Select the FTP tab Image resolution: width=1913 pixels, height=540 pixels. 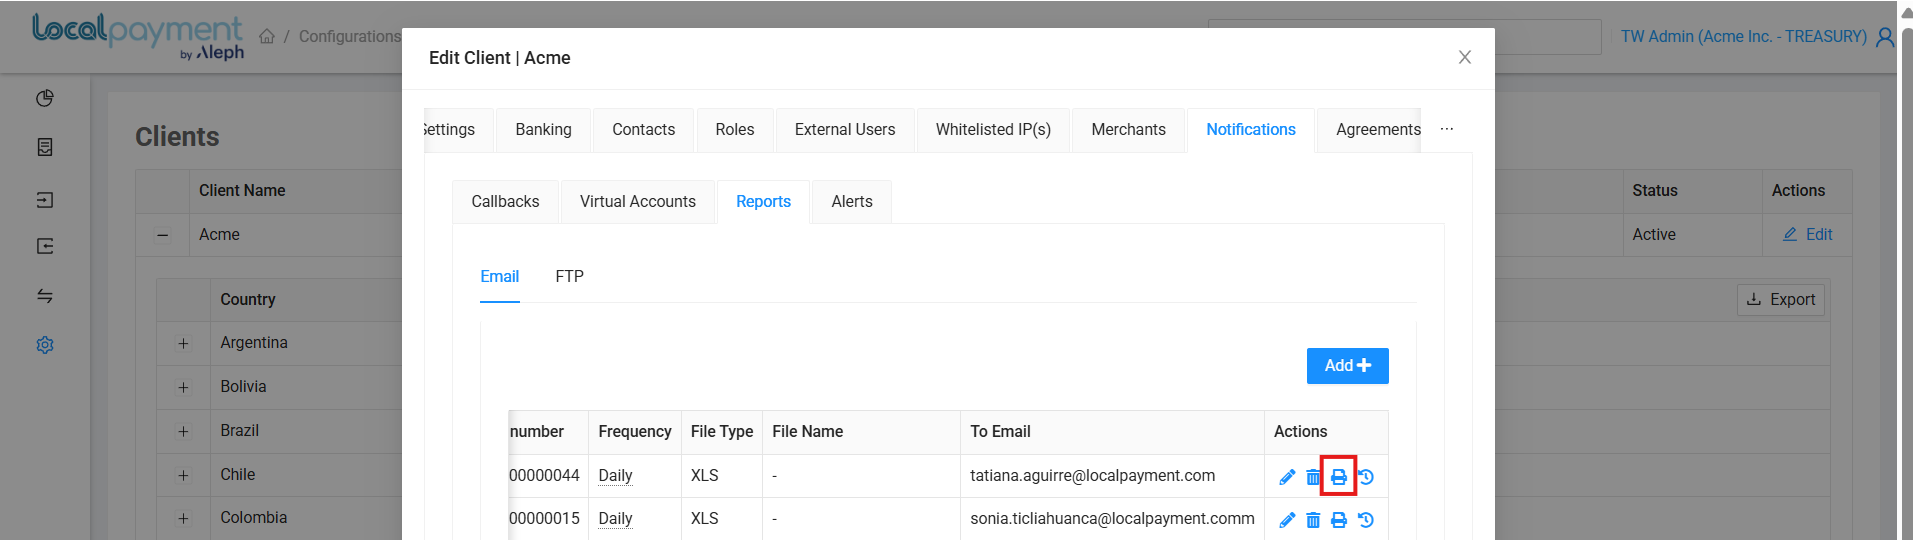click(570, 276)
